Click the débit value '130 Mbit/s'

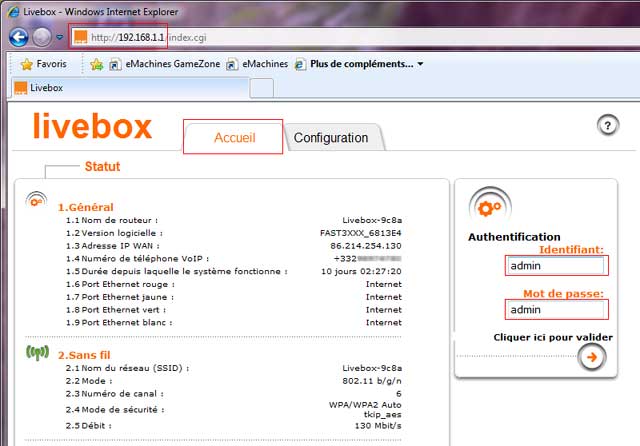point(378,426)
